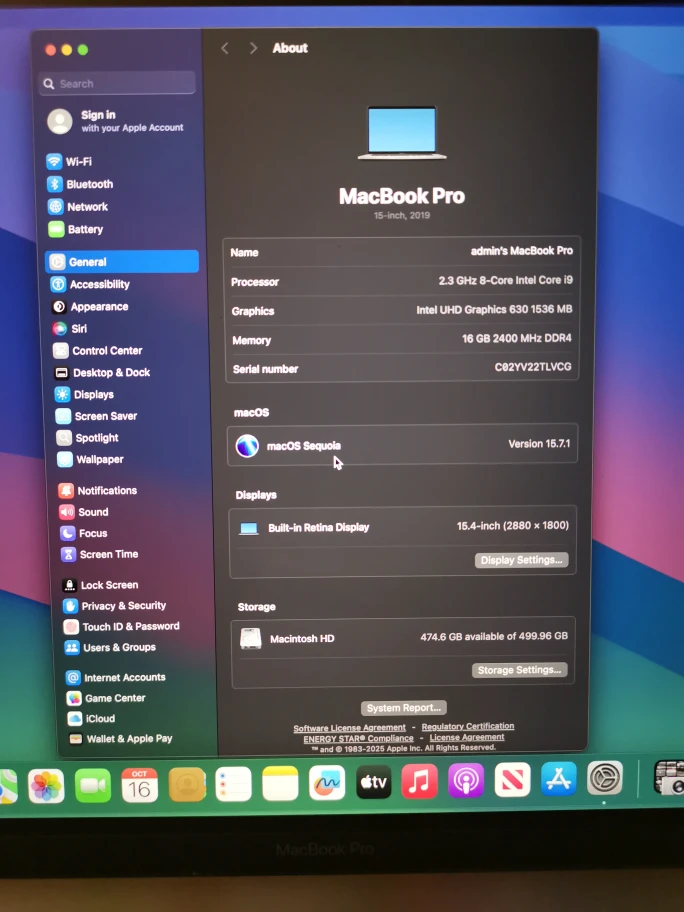Open Focus settings

(x=84, y=533)
